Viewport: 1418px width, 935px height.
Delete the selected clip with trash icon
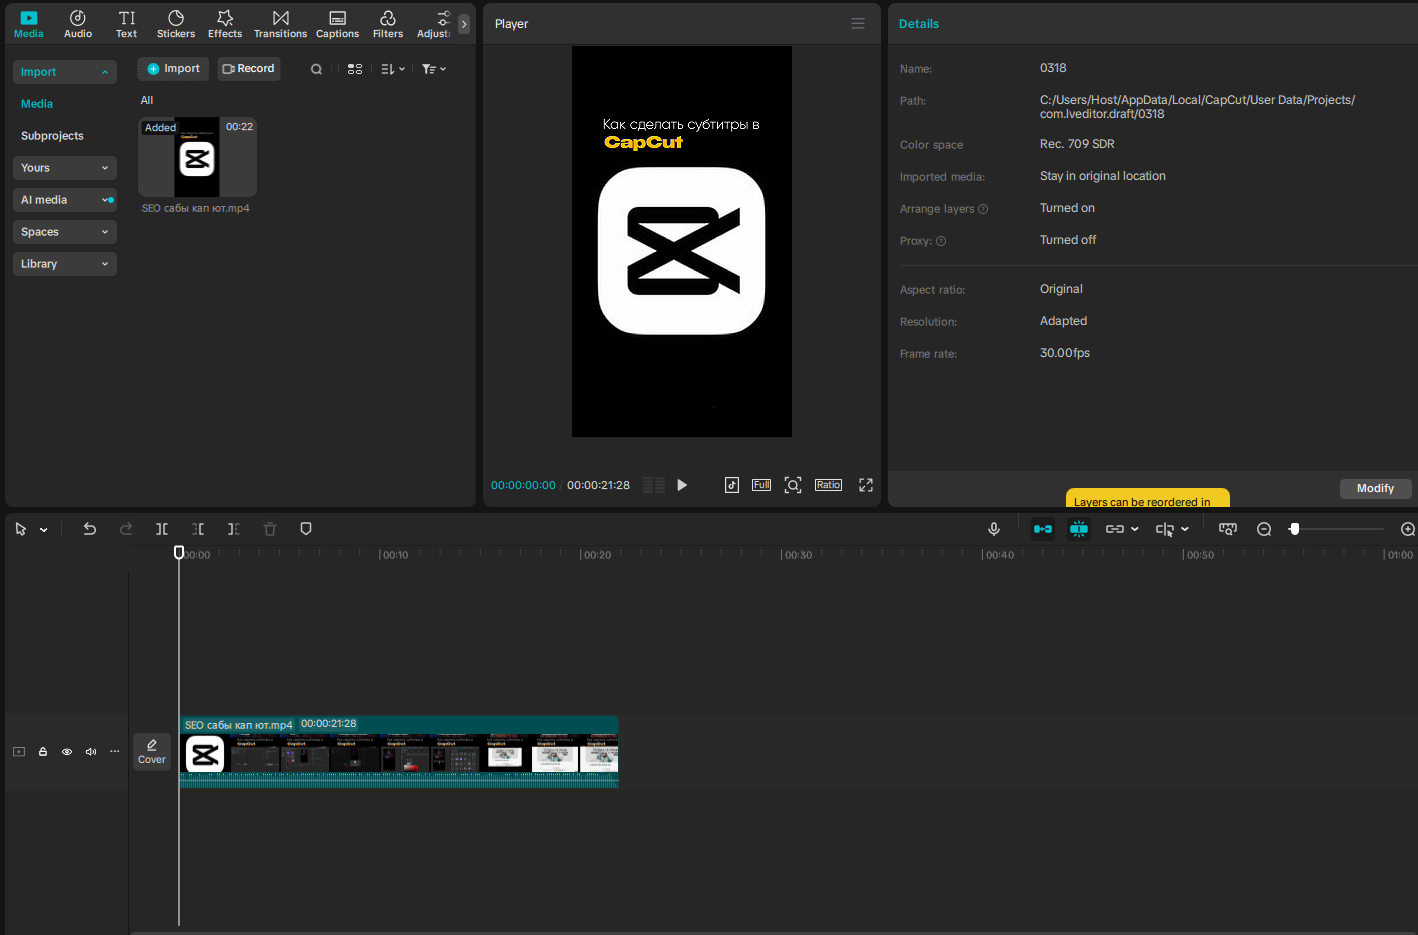(x=270, y=529)
